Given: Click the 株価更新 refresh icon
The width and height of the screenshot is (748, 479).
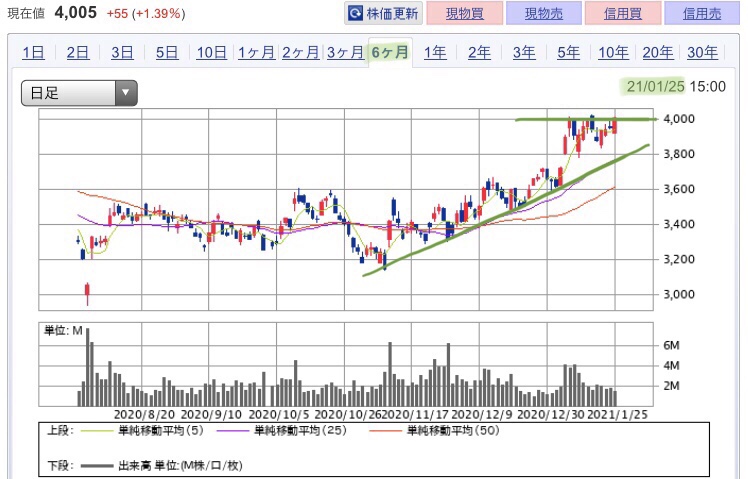Looking at the screenshot, I should click(x=356, y=13).
